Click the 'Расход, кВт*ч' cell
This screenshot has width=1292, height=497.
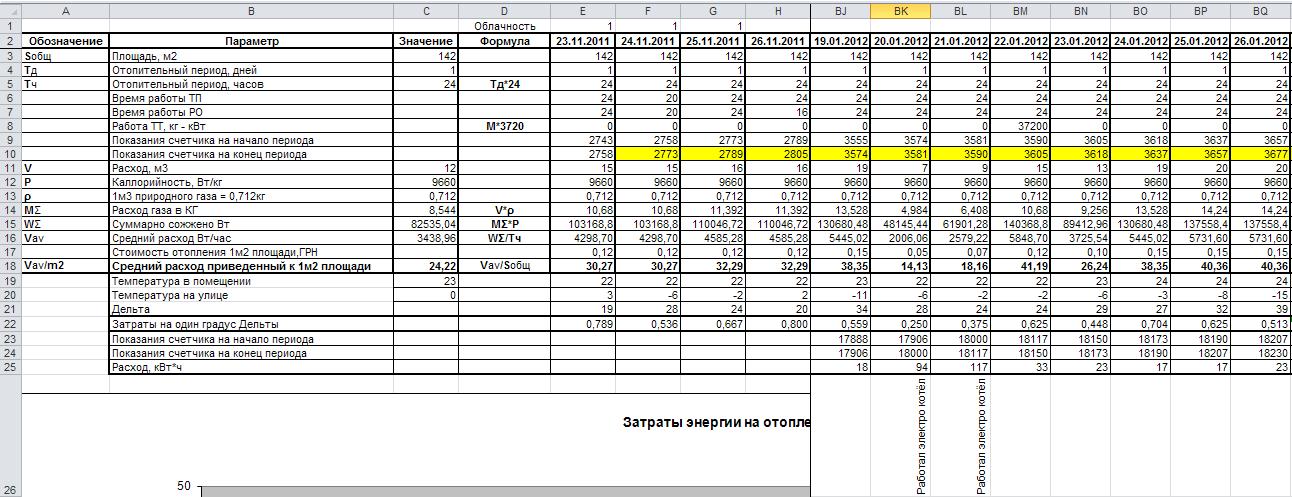click(x=251, y=367)
